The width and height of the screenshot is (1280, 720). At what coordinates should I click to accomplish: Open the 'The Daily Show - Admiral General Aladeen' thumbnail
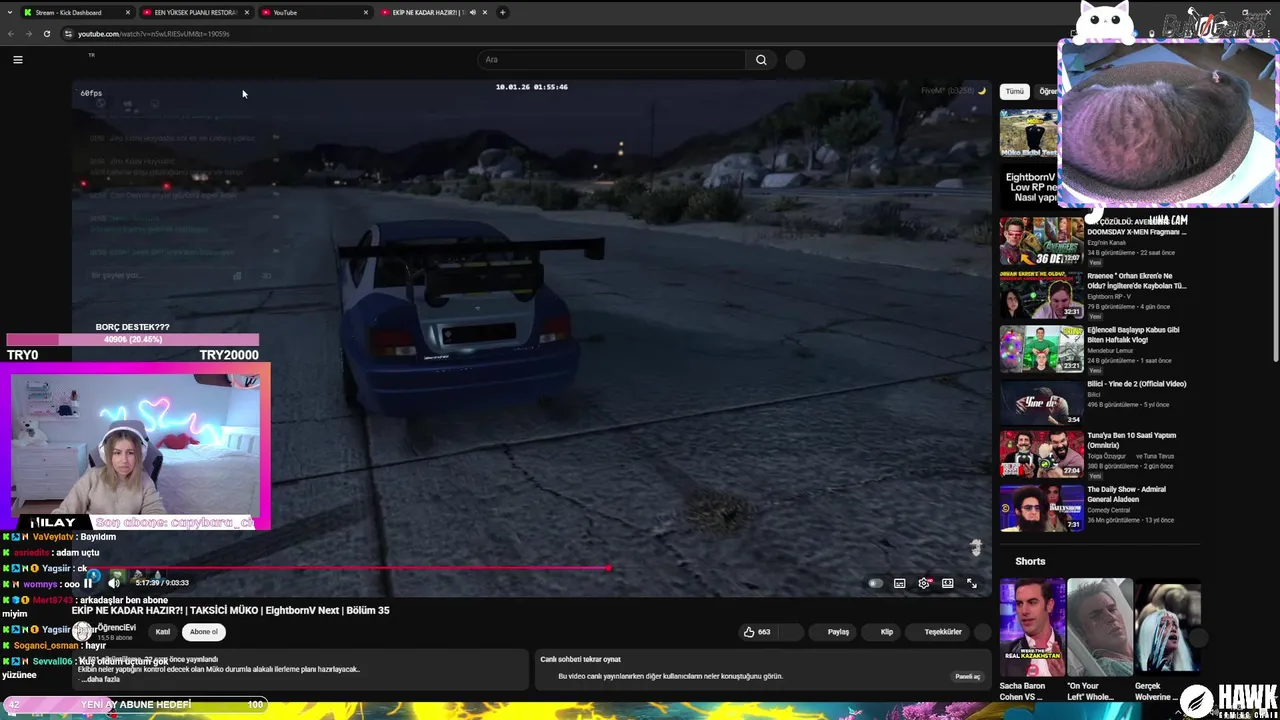(1041, 508)
